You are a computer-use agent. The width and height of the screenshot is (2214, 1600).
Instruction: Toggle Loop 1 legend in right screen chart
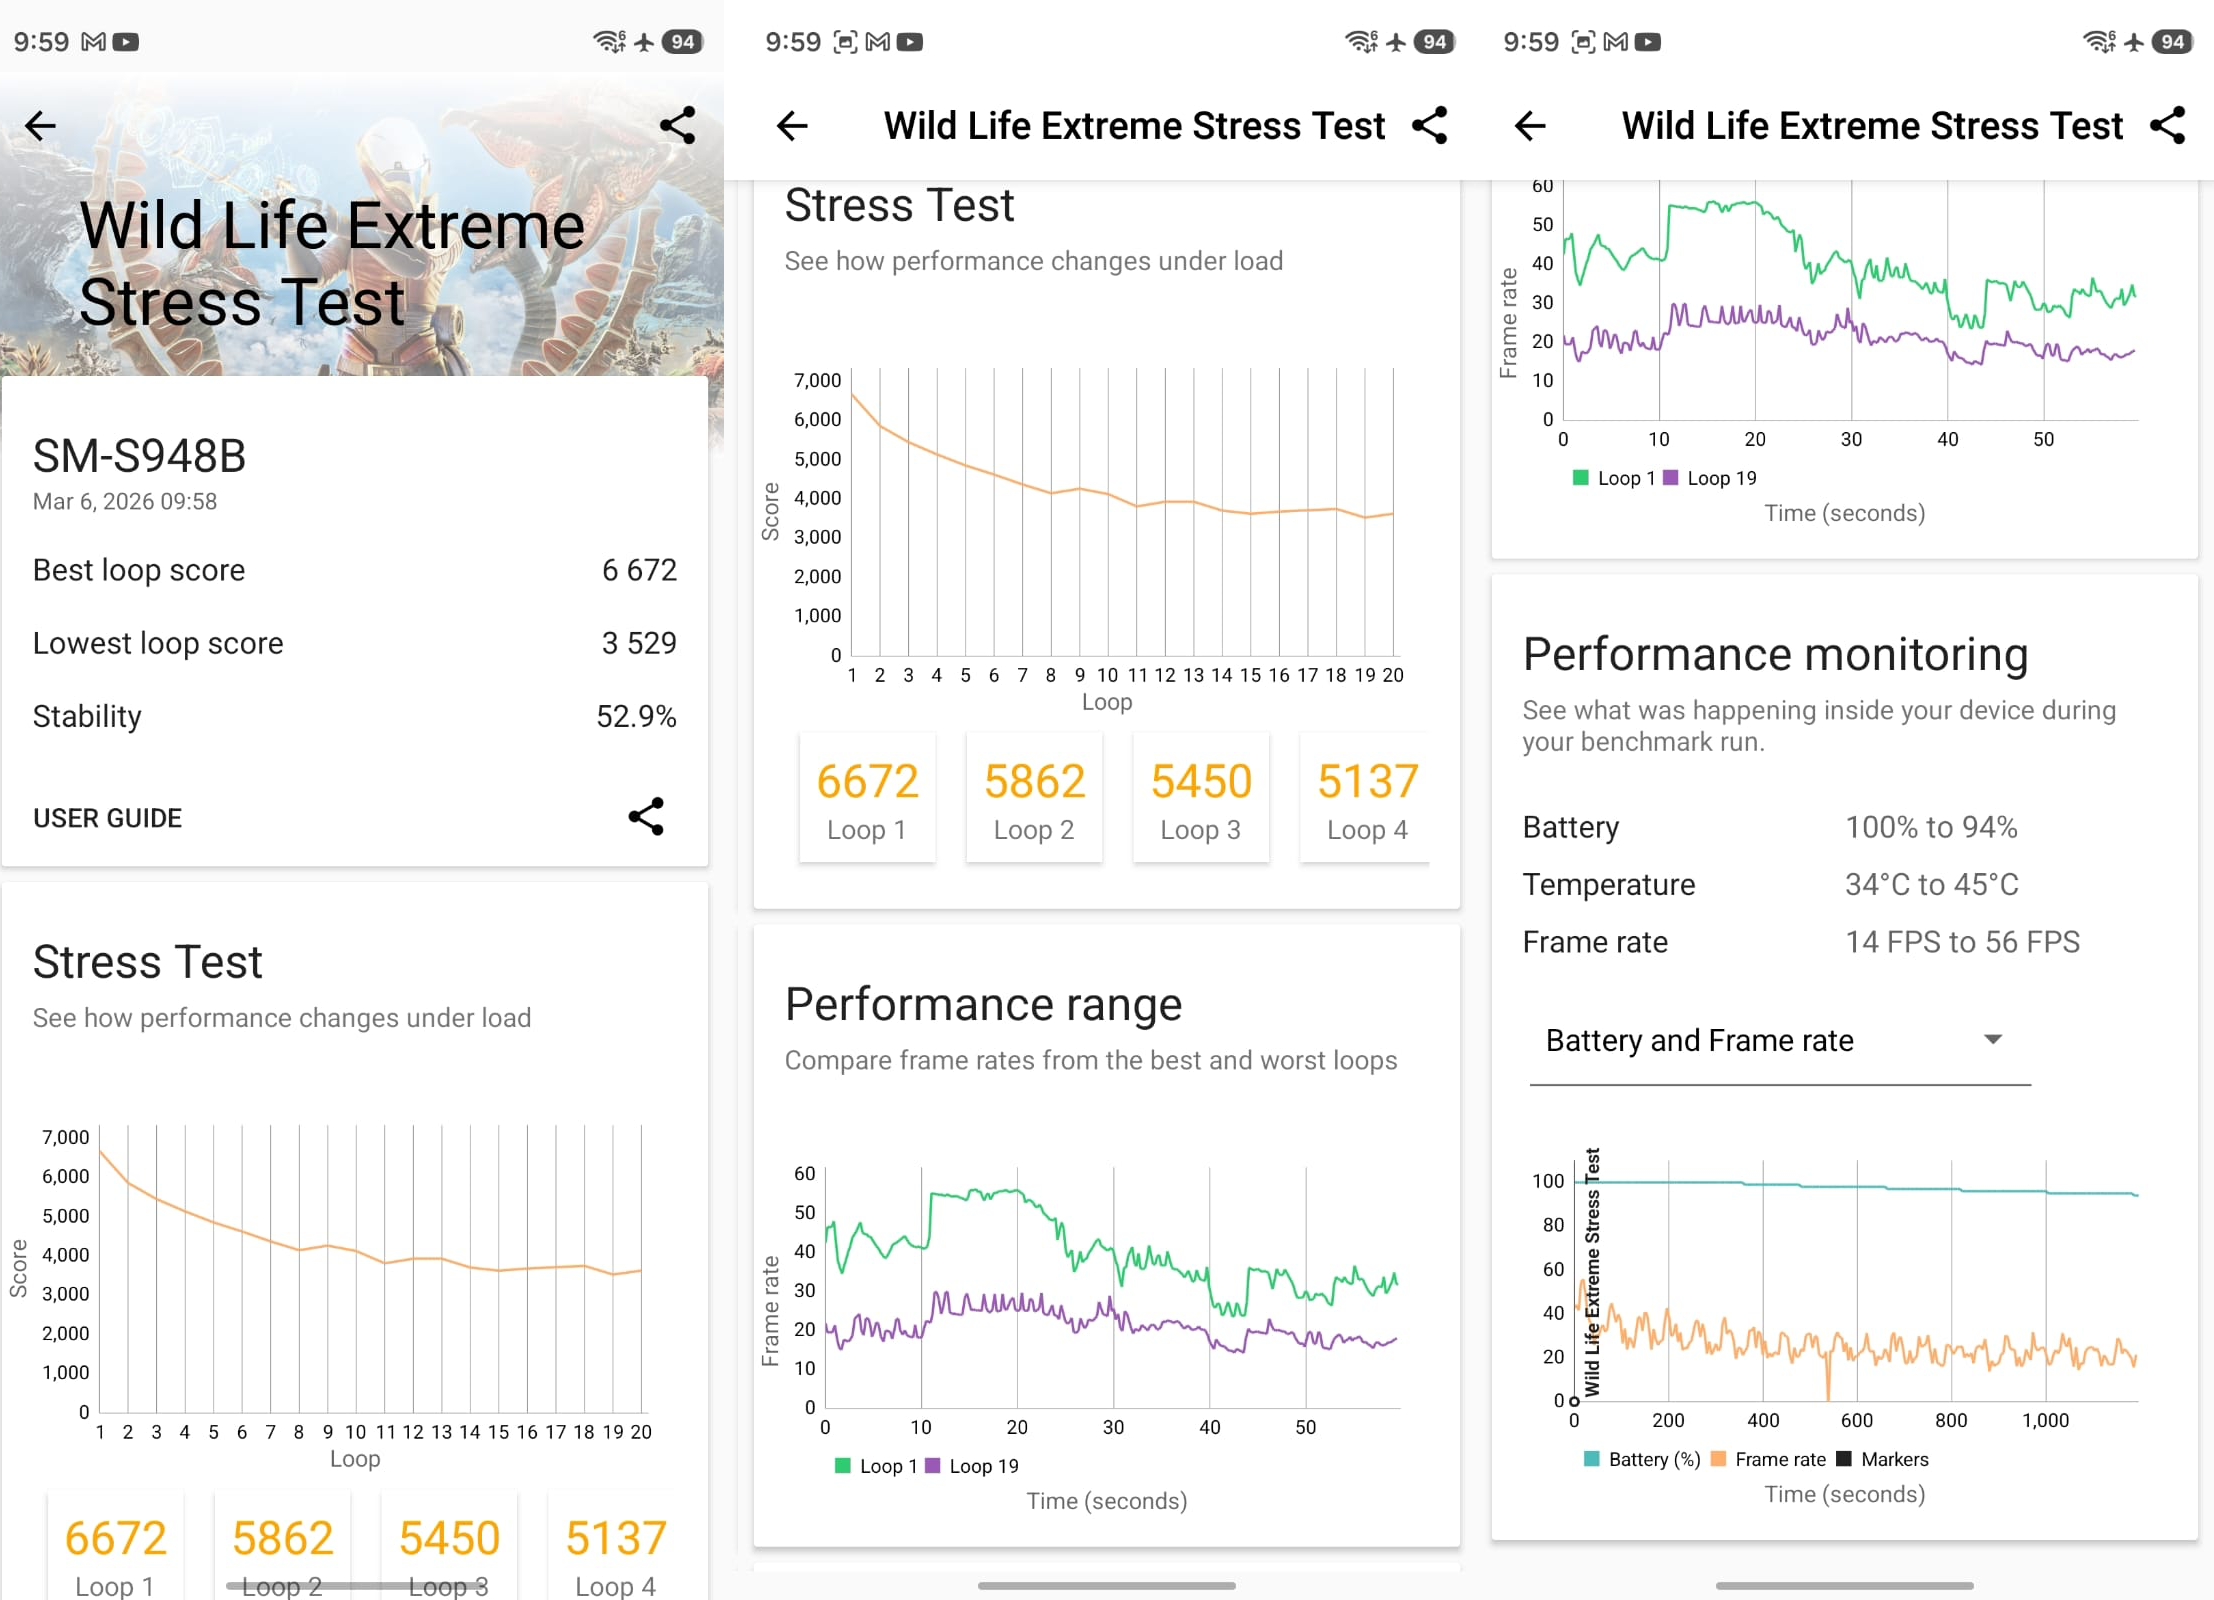1613,478
